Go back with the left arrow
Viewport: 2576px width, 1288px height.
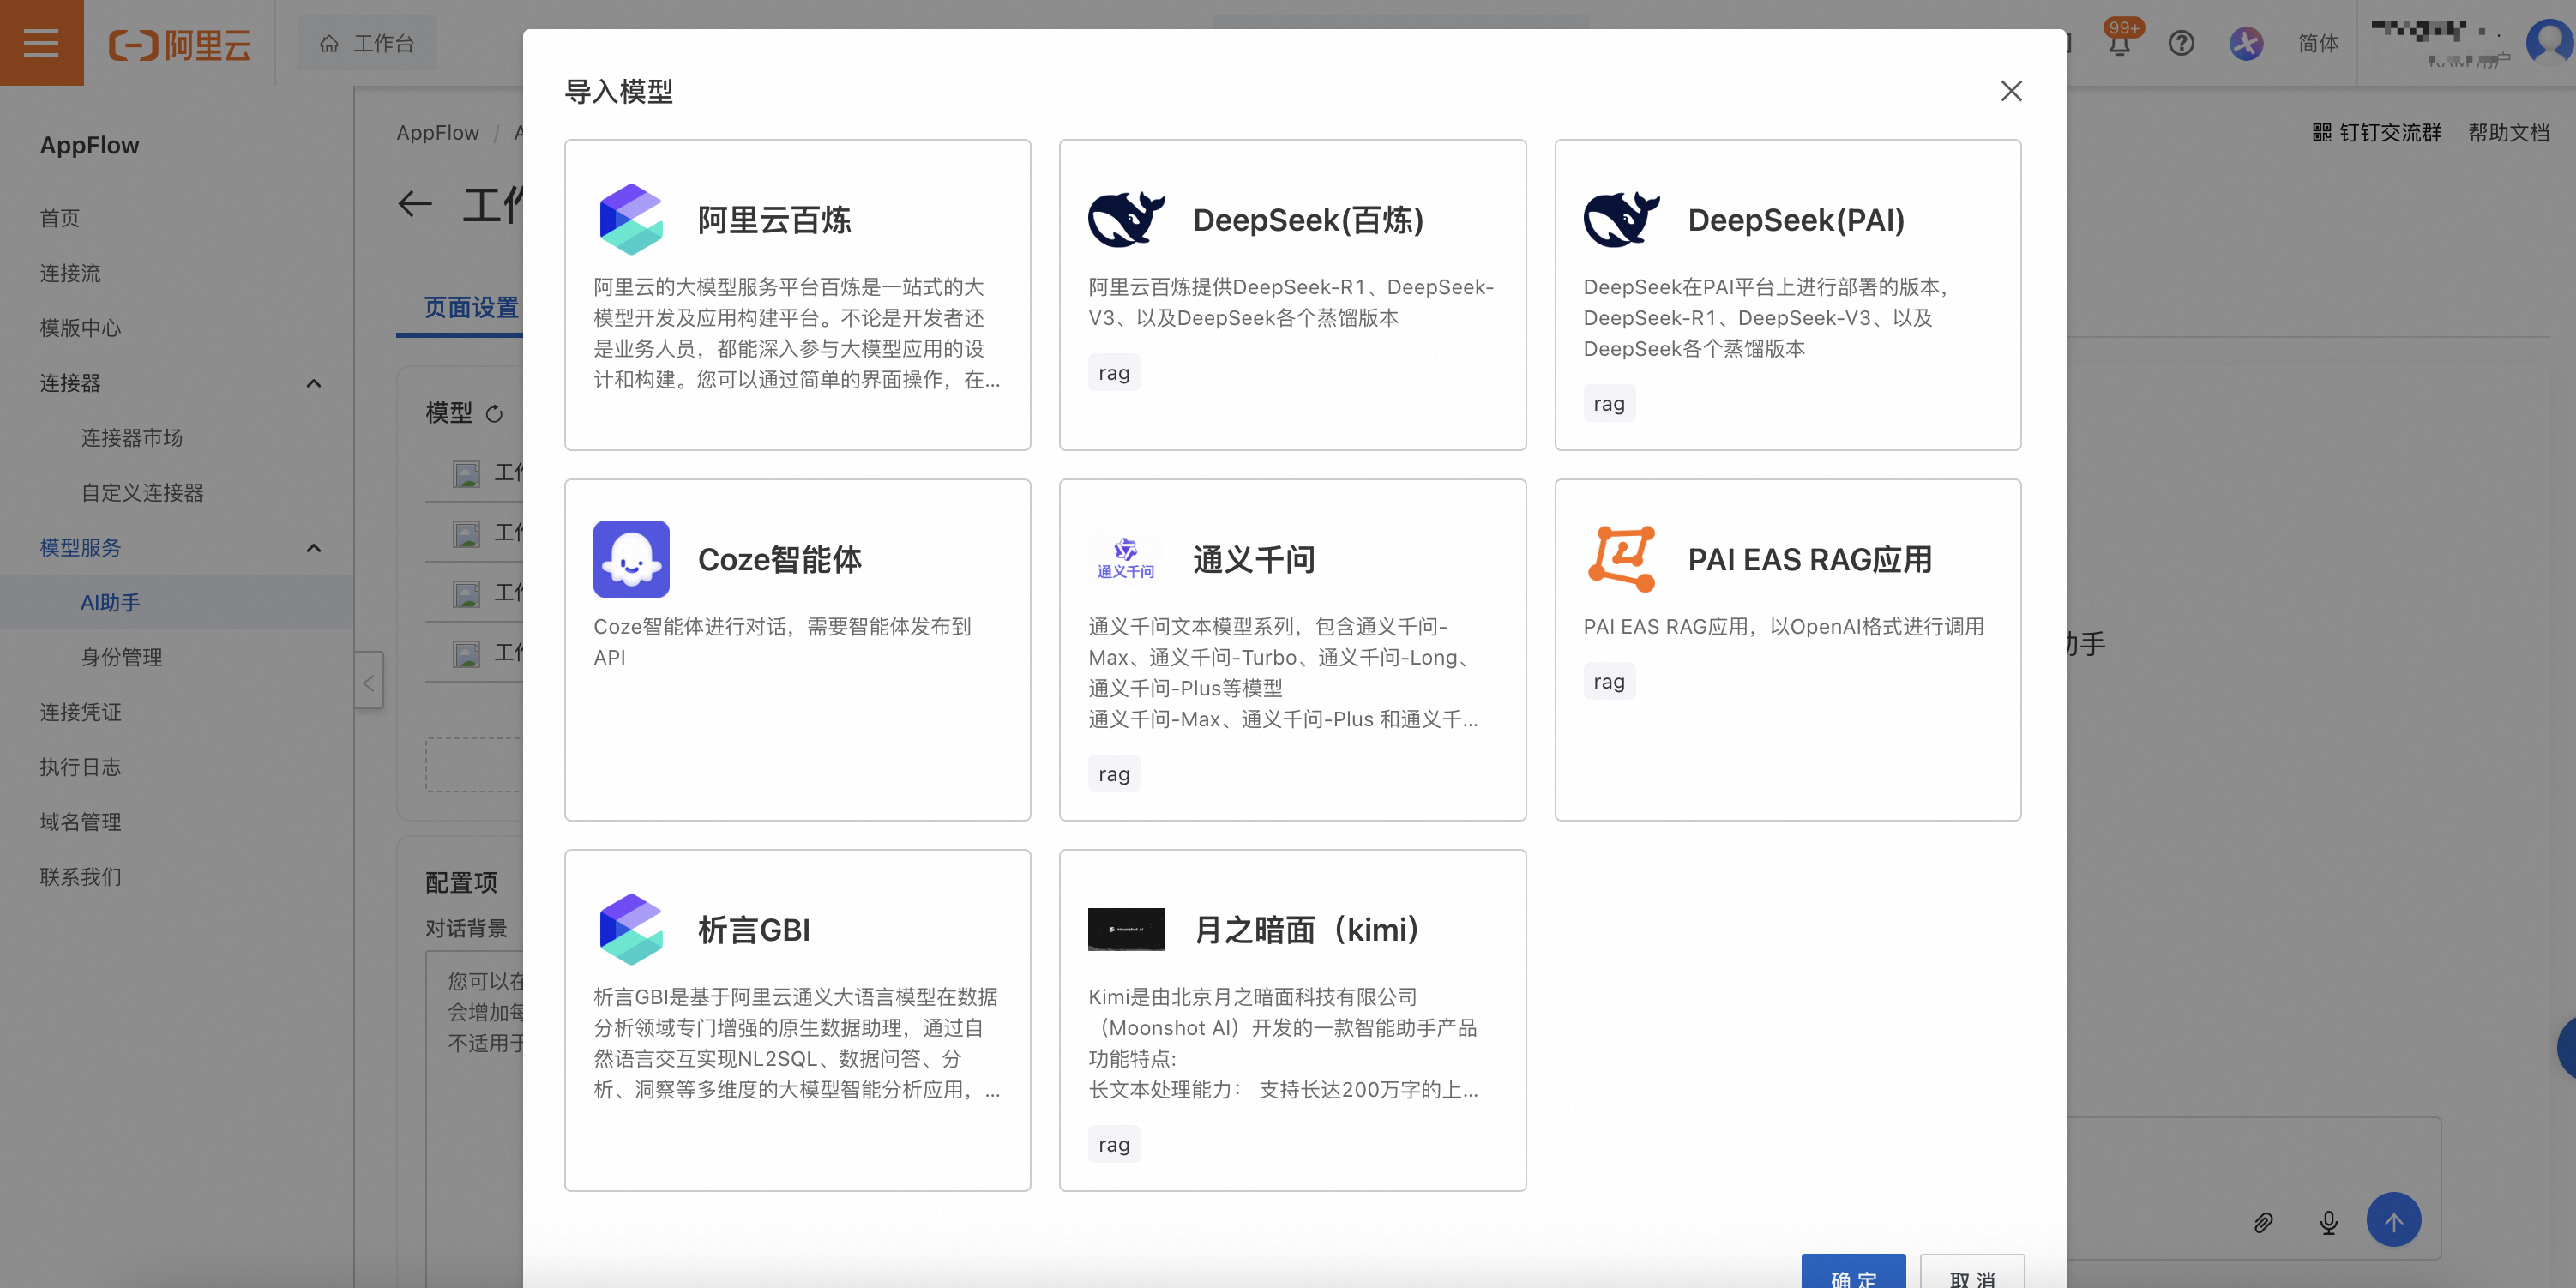click(x=415, y=205)
